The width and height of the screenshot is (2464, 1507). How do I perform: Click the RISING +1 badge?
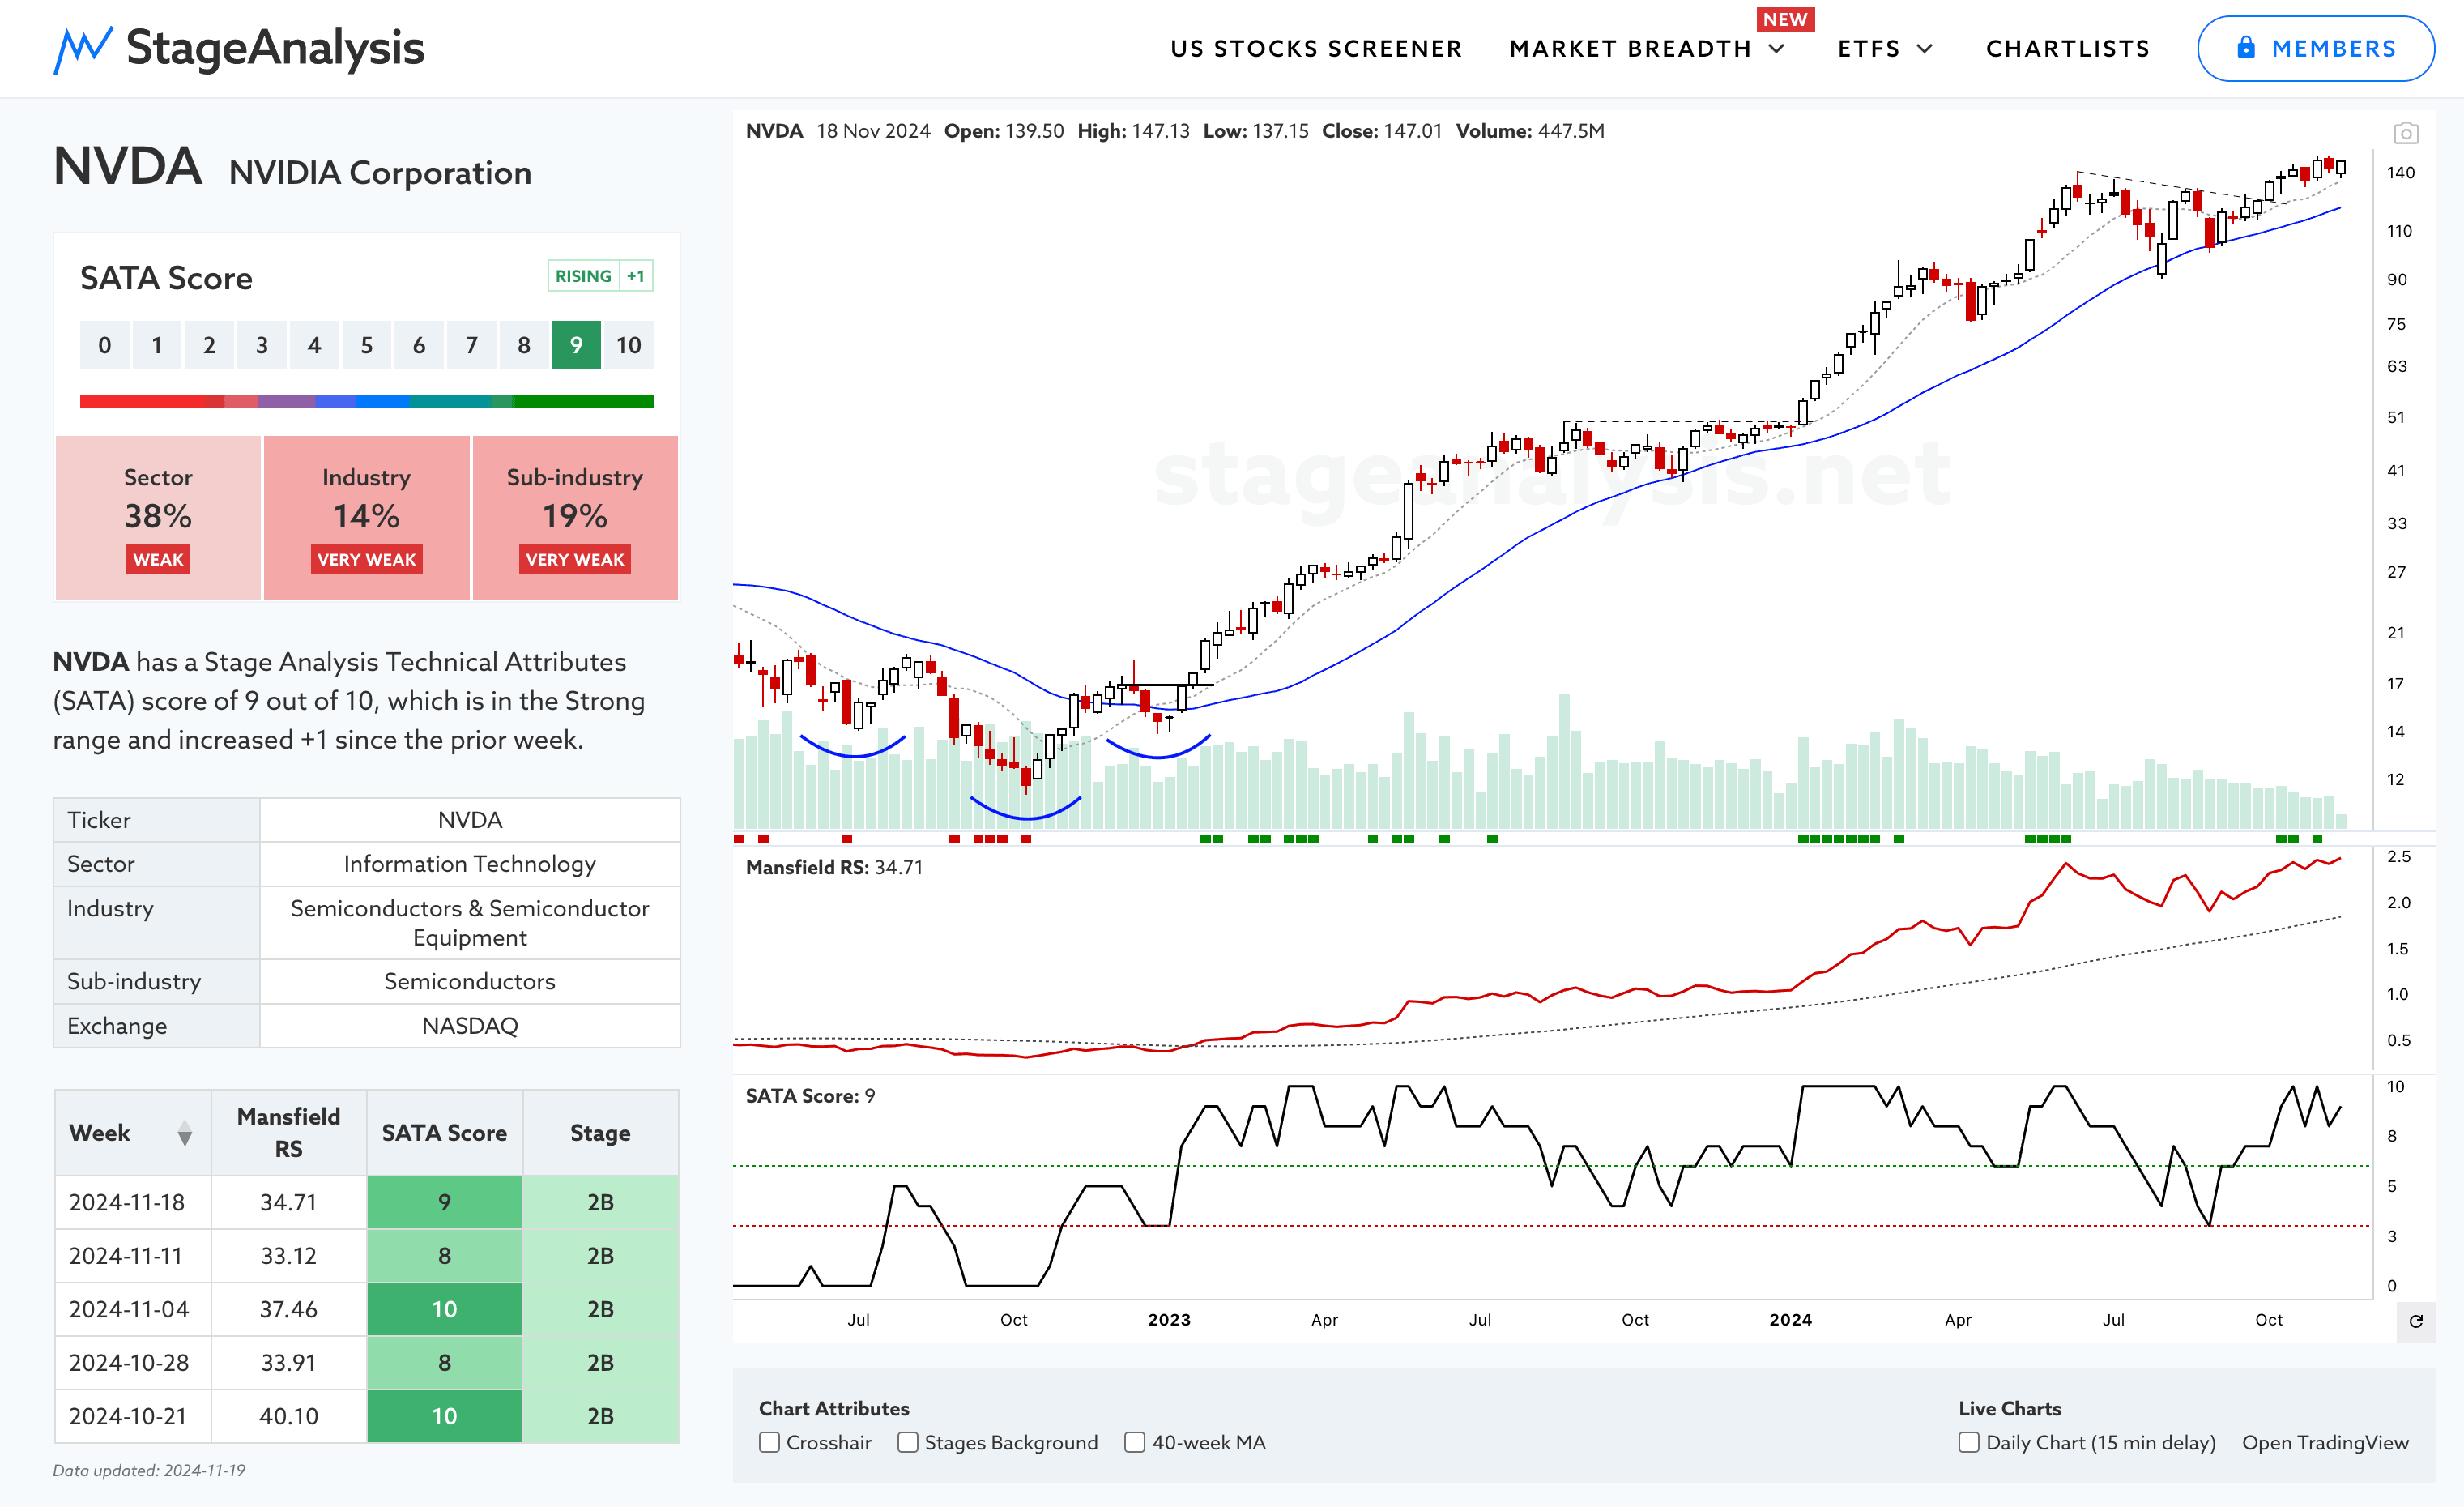tap(600, 276)
